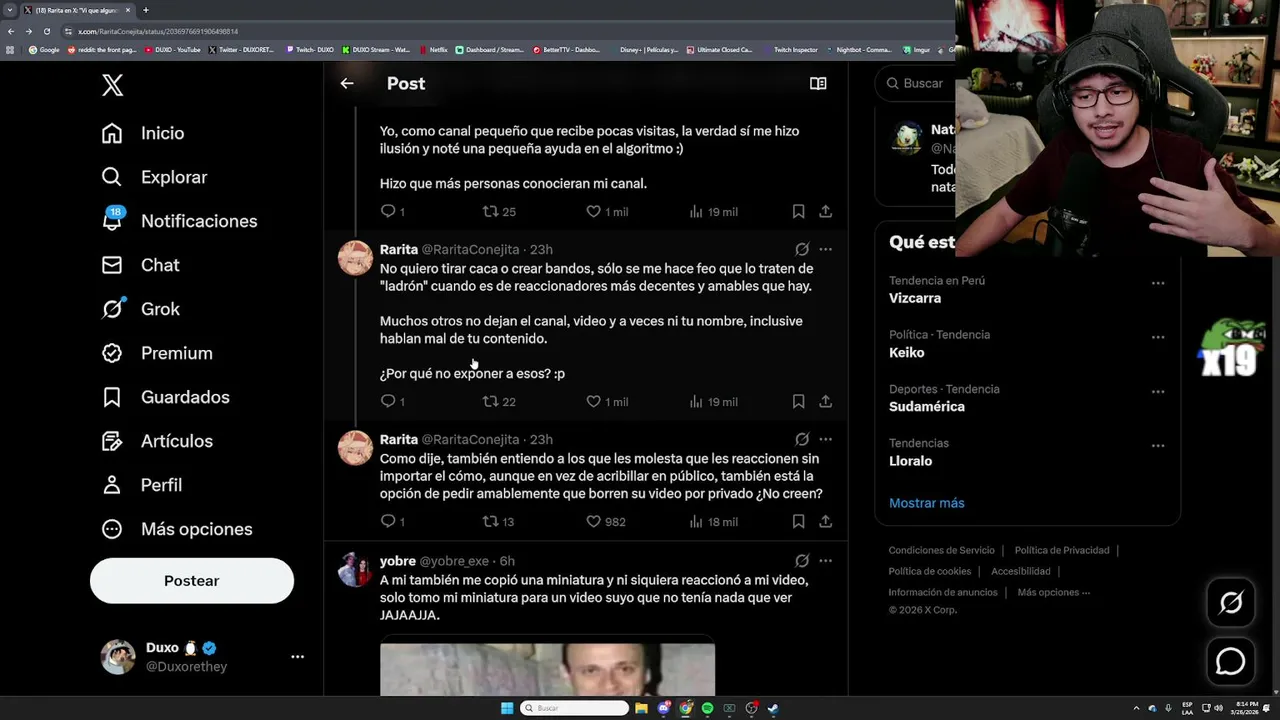Click the Buscar search field on X
1280x720 pixels.
click(915, 83)
